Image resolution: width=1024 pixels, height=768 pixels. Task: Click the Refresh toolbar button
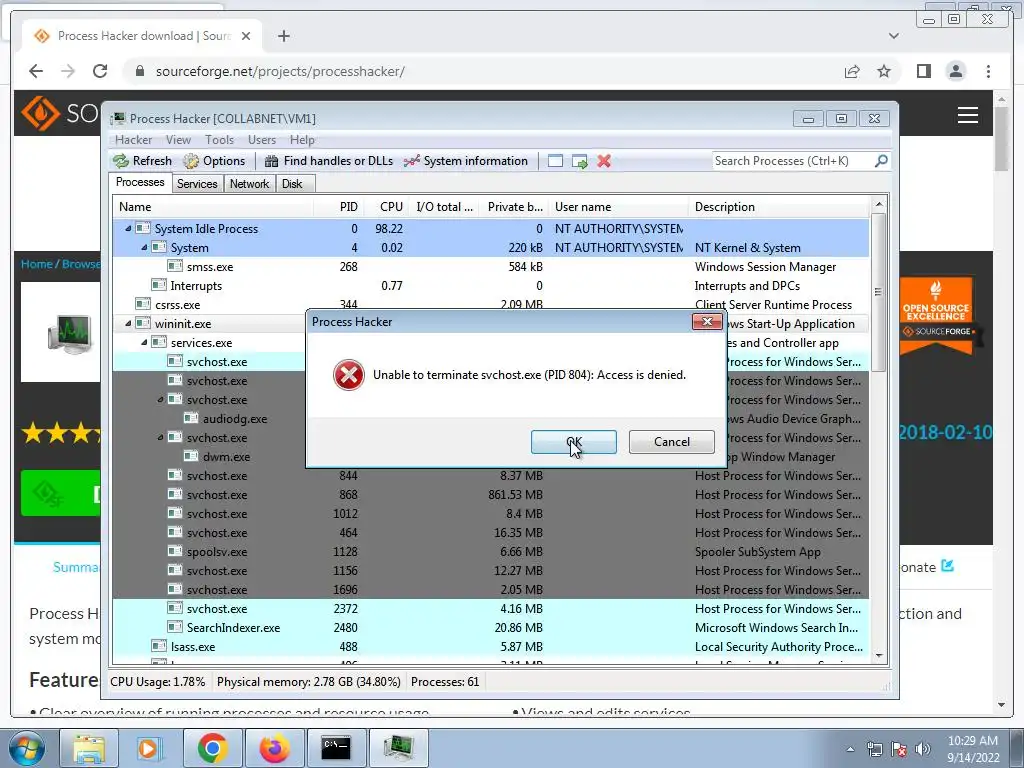(142, 161)
